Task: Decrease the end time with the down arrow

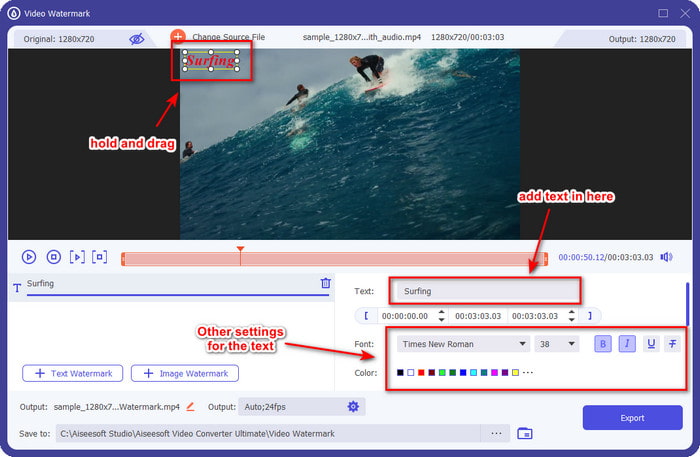Action: pyautogui.click(x=572, y=320)
